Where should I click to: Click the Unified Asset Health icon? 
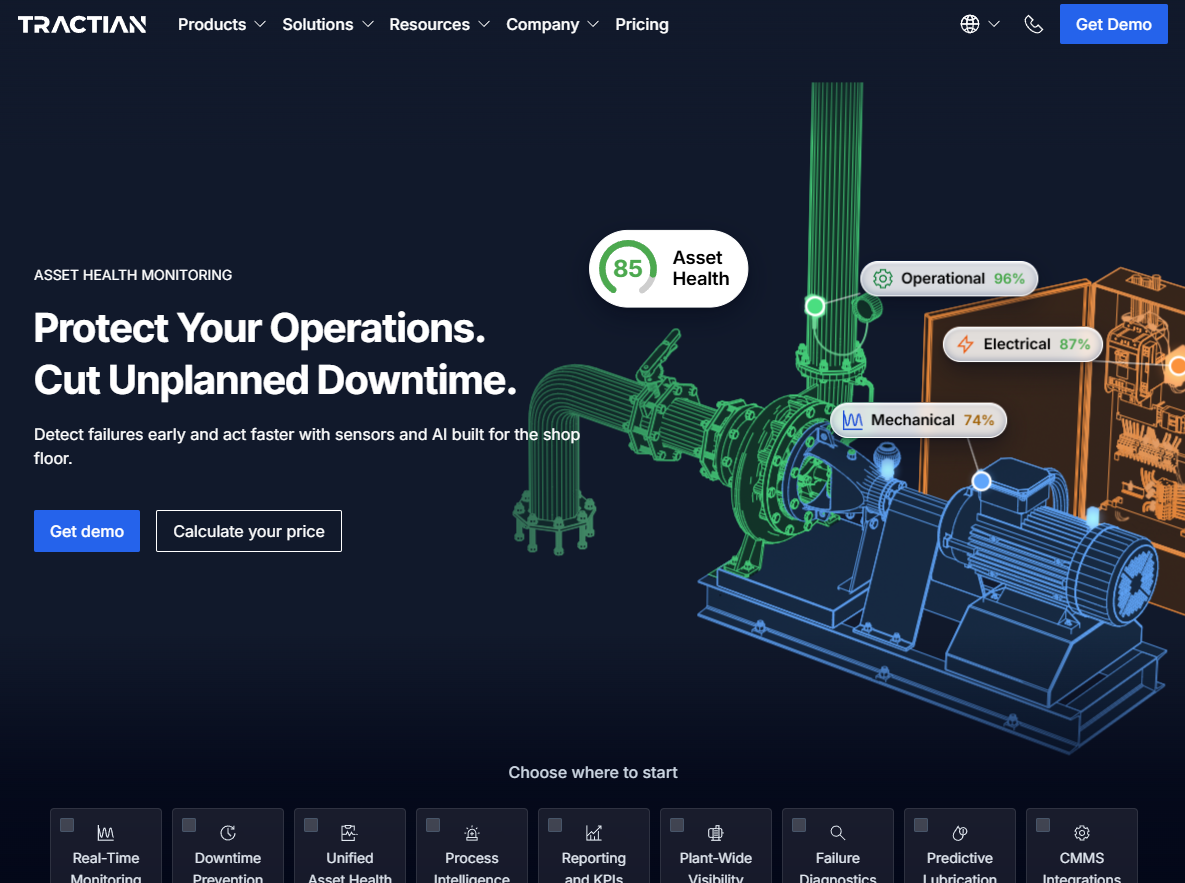(349, 833)
